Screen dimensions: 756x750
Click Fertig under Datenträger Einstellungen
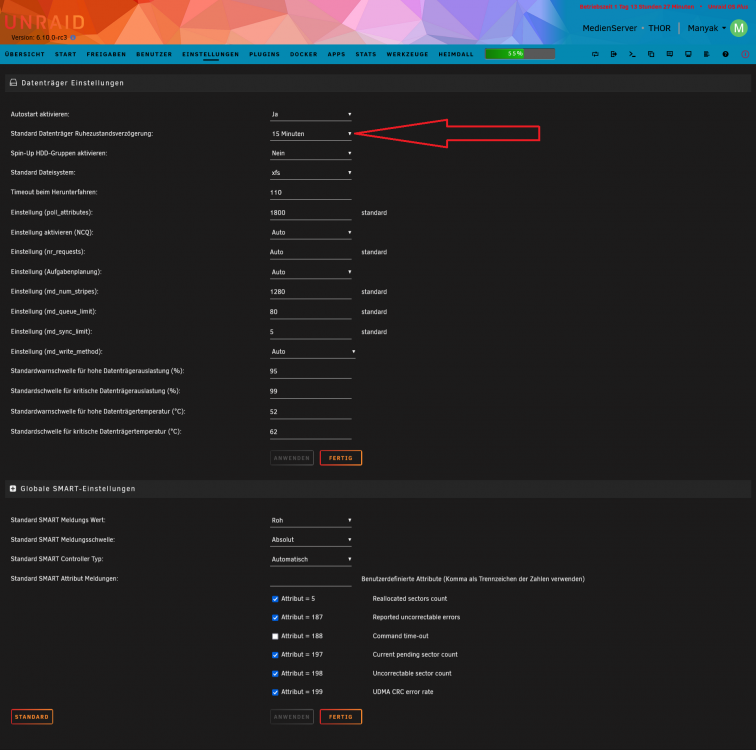pos(341,458)
